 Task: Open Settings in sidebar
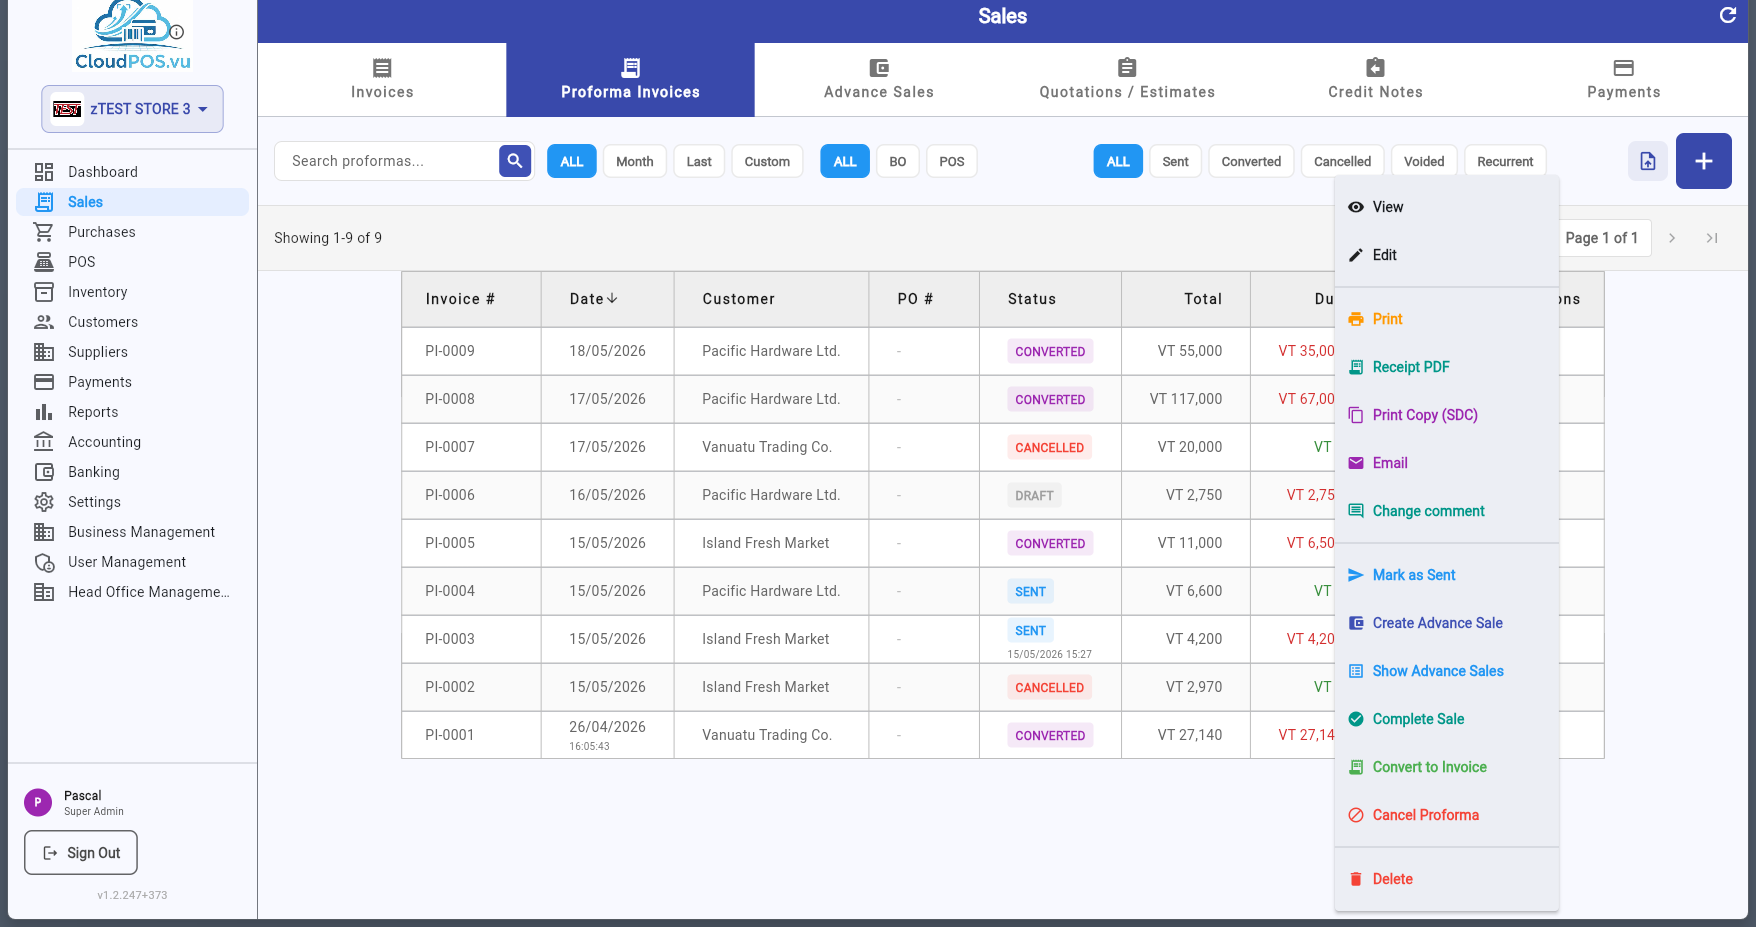click(132, 502)
